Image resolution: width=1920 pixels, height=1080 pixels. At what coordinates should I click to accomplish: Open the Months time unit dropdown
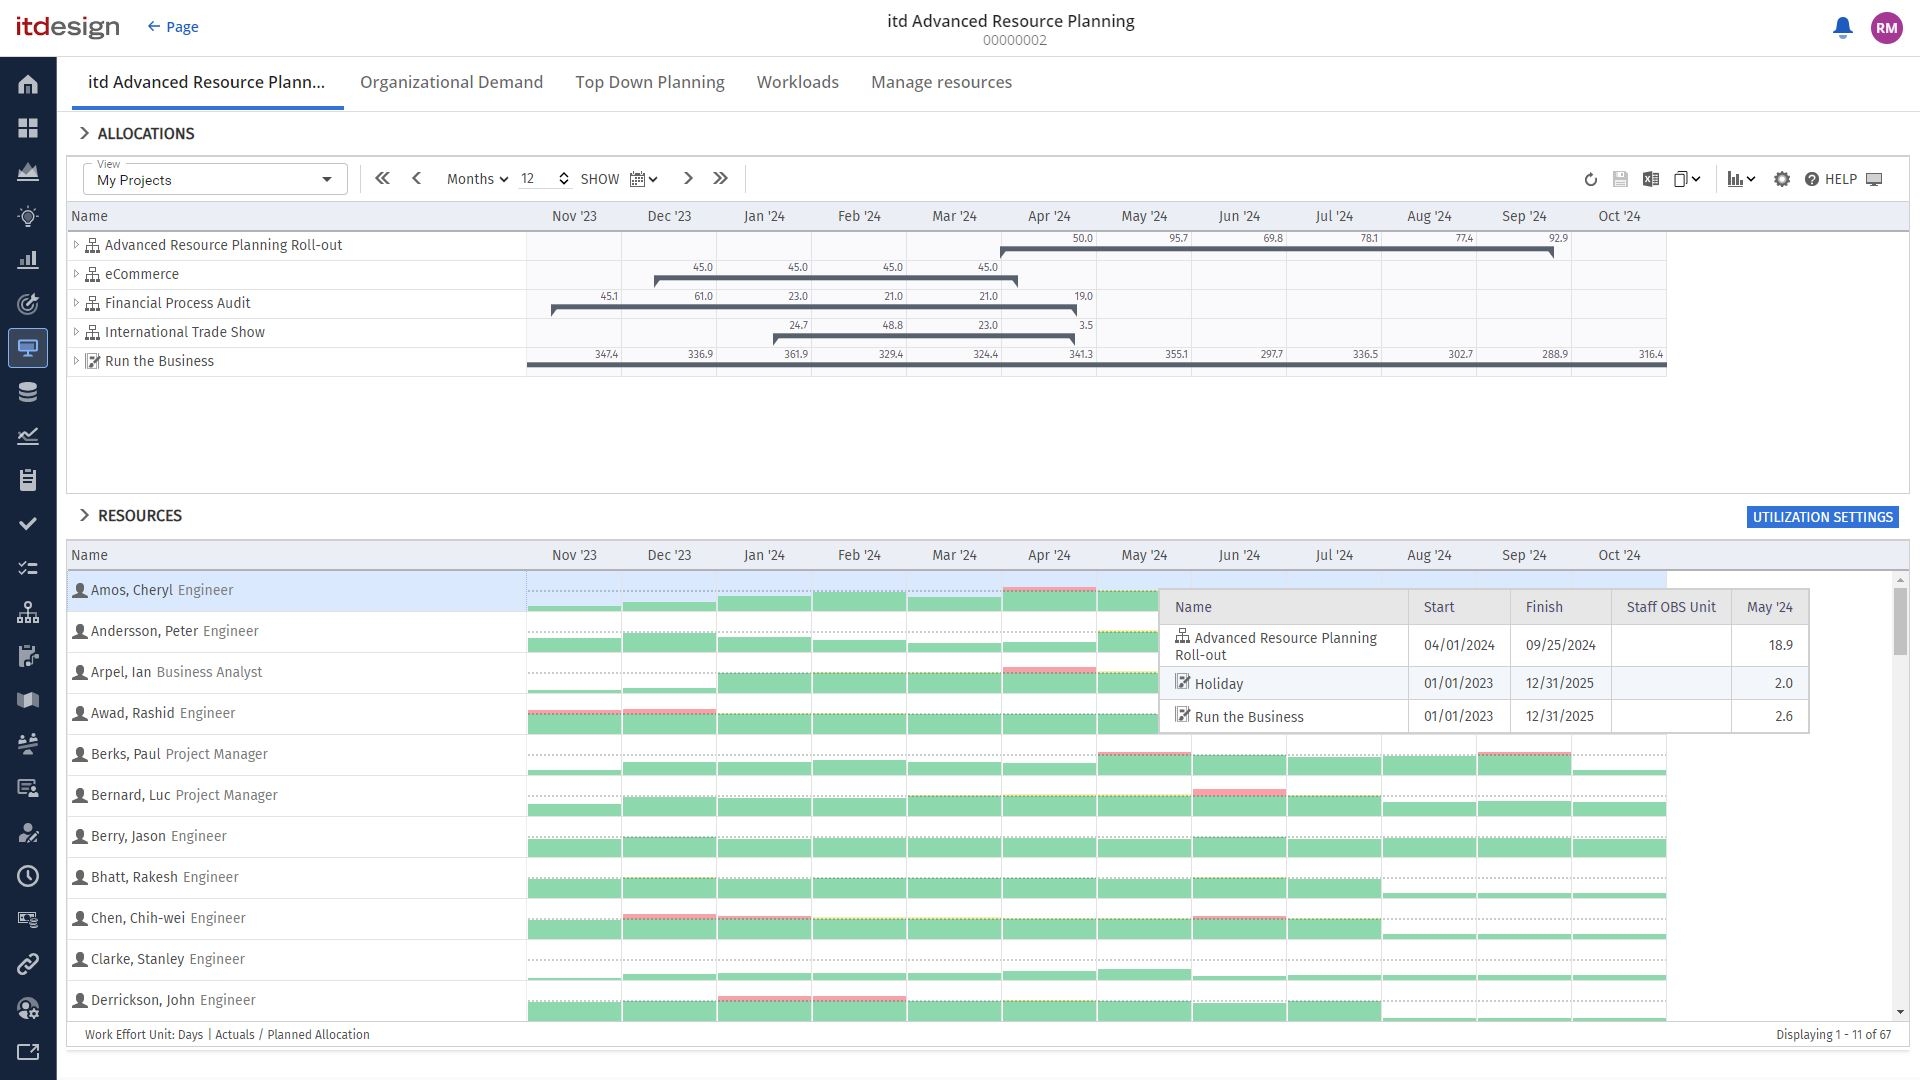tap(477, 180)
